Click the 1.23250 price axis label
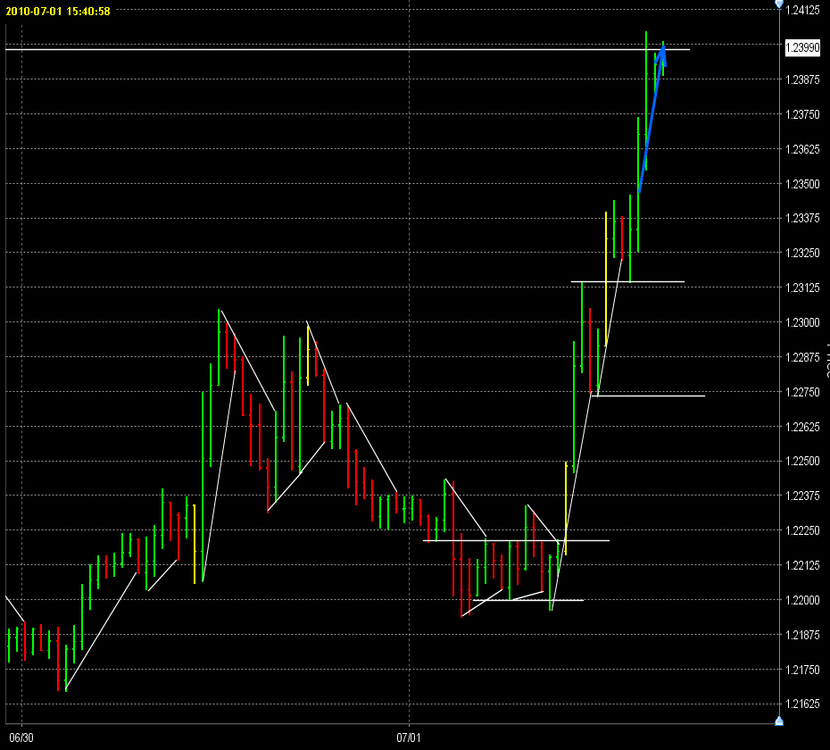The width and height of the screenshot is (830, 750). coord(802,253)
